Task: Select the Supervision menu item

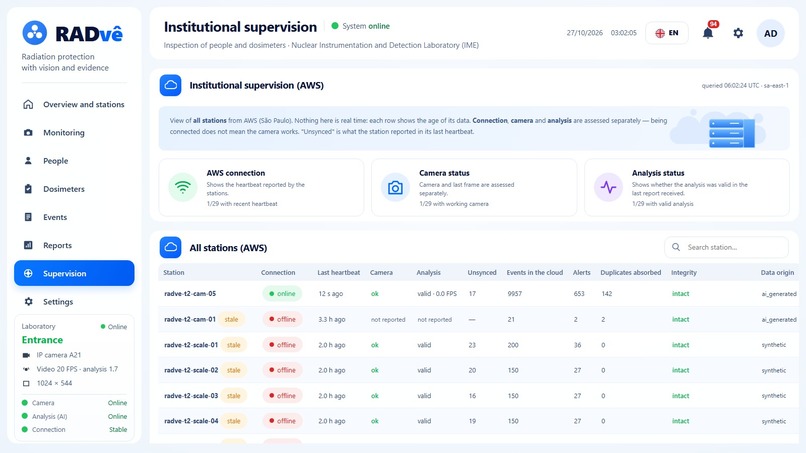Action: pyautogui.click(x=74, y=273)
